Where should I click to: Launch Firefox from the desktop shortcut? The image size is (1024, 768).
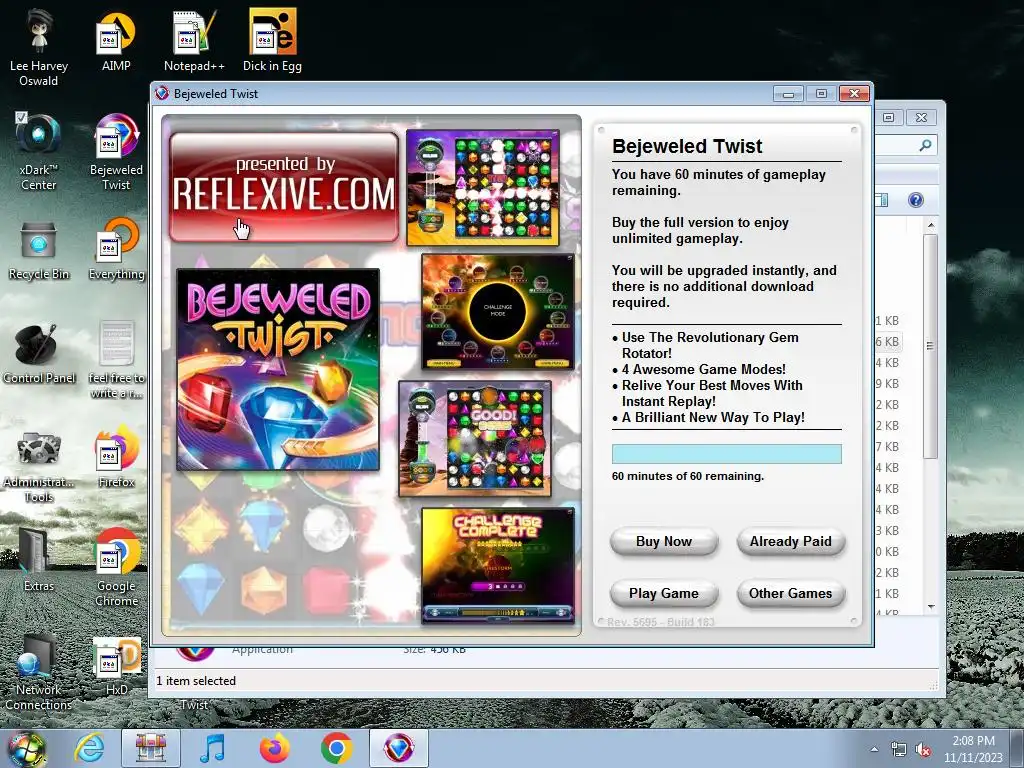pos(116,457)
